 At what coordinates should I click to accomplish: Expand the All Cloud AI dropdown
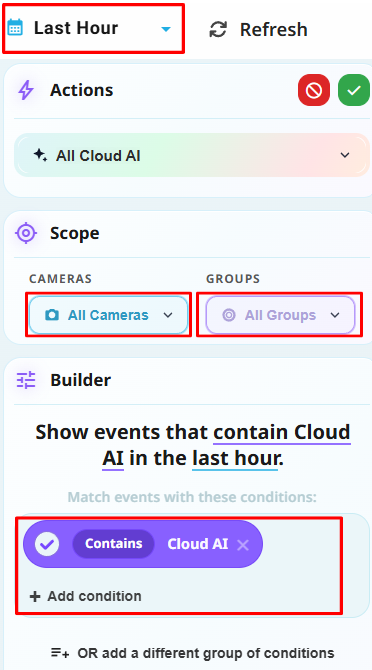pos(192,155)
